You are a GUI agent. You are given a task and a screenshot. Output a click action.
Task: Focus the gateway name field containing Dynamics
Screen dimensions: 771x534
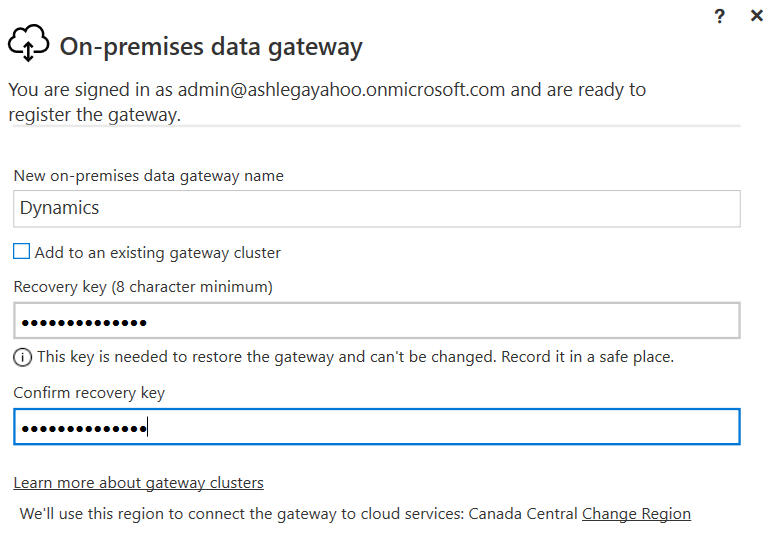[x=377, y=209]
